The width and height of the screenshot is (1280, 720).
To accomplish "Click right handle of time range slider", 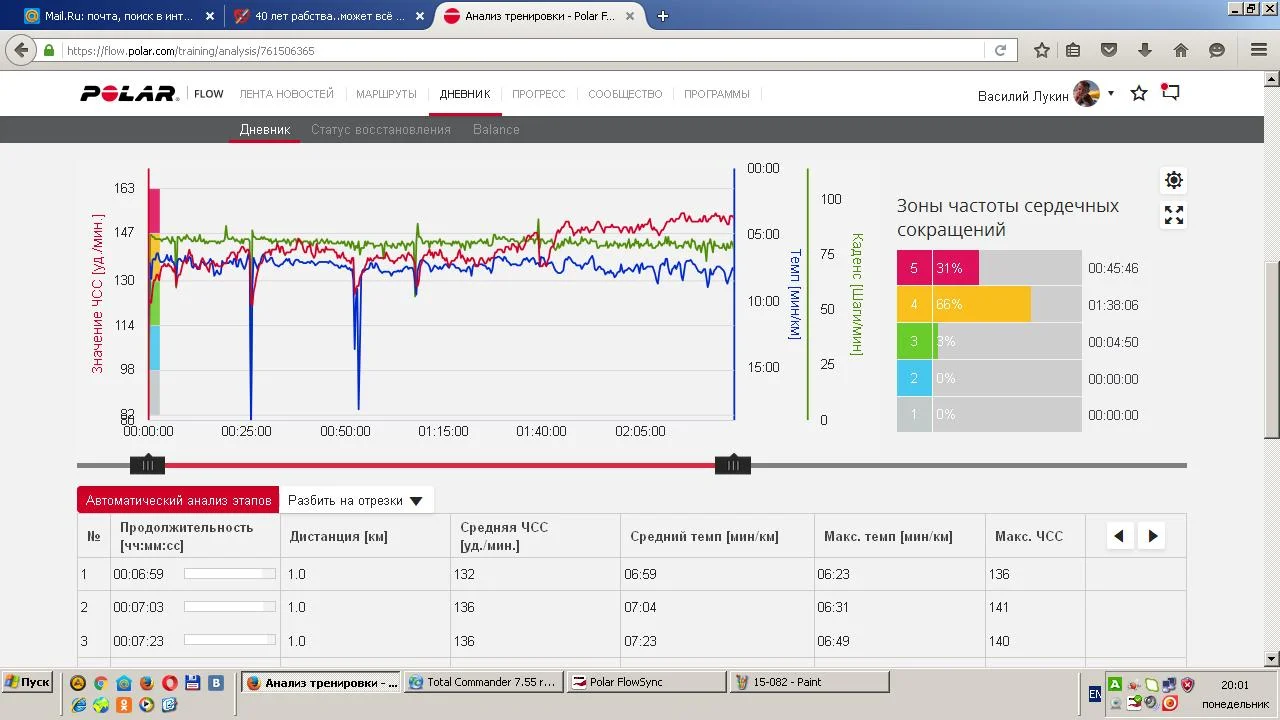I will tap(733, 464).
